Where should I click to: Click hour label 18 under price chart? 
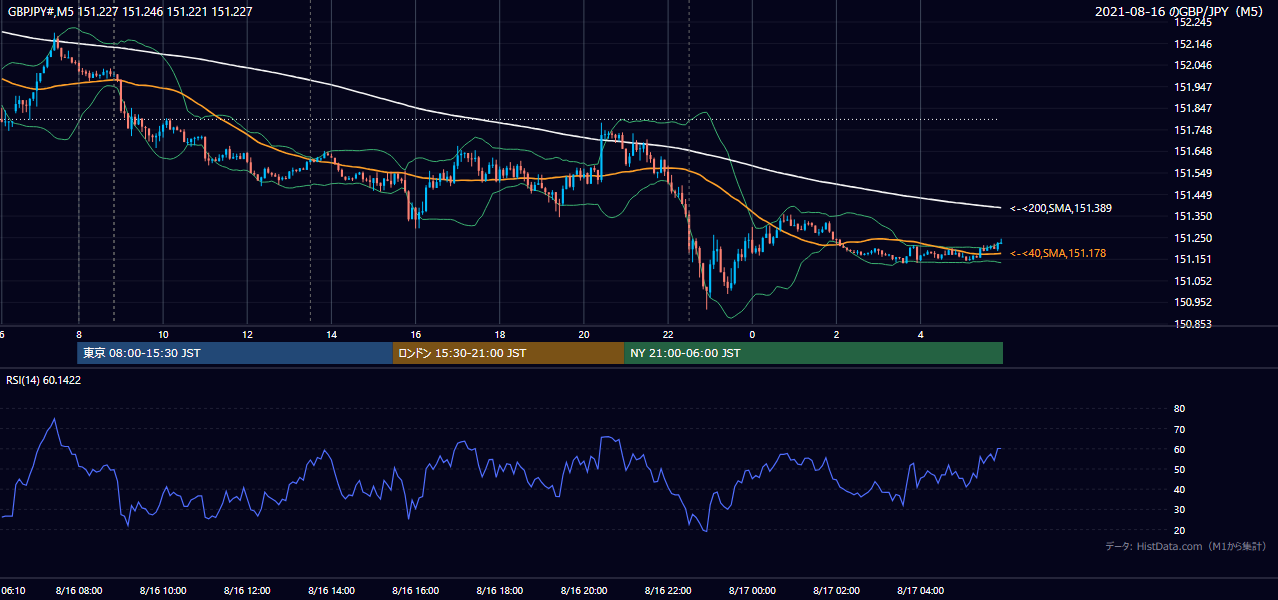(499, 334)
